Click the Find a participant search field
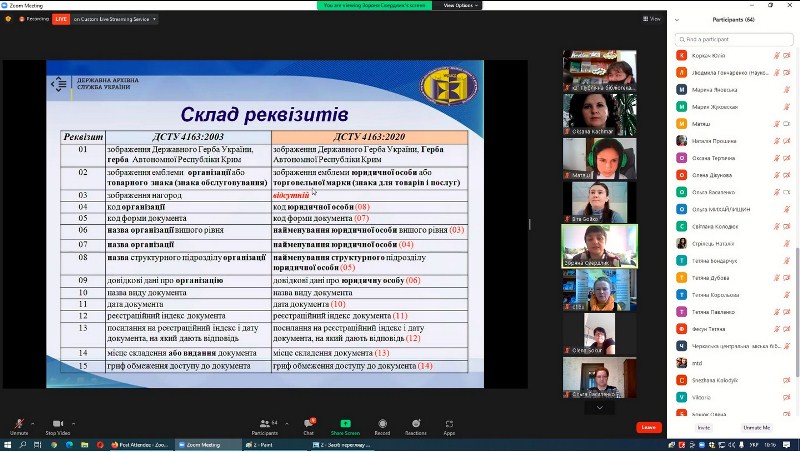The width and height of the screenshot is (800, 452). pos(735,38)
